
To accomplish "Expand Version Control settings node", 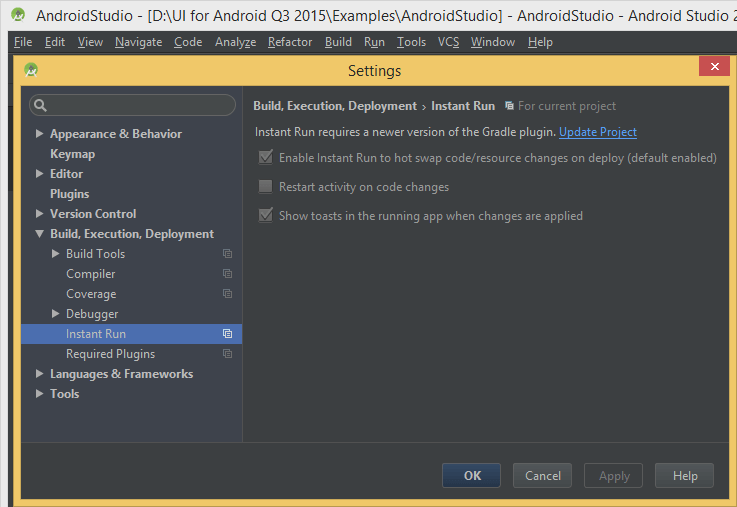I will pos(39,213).
